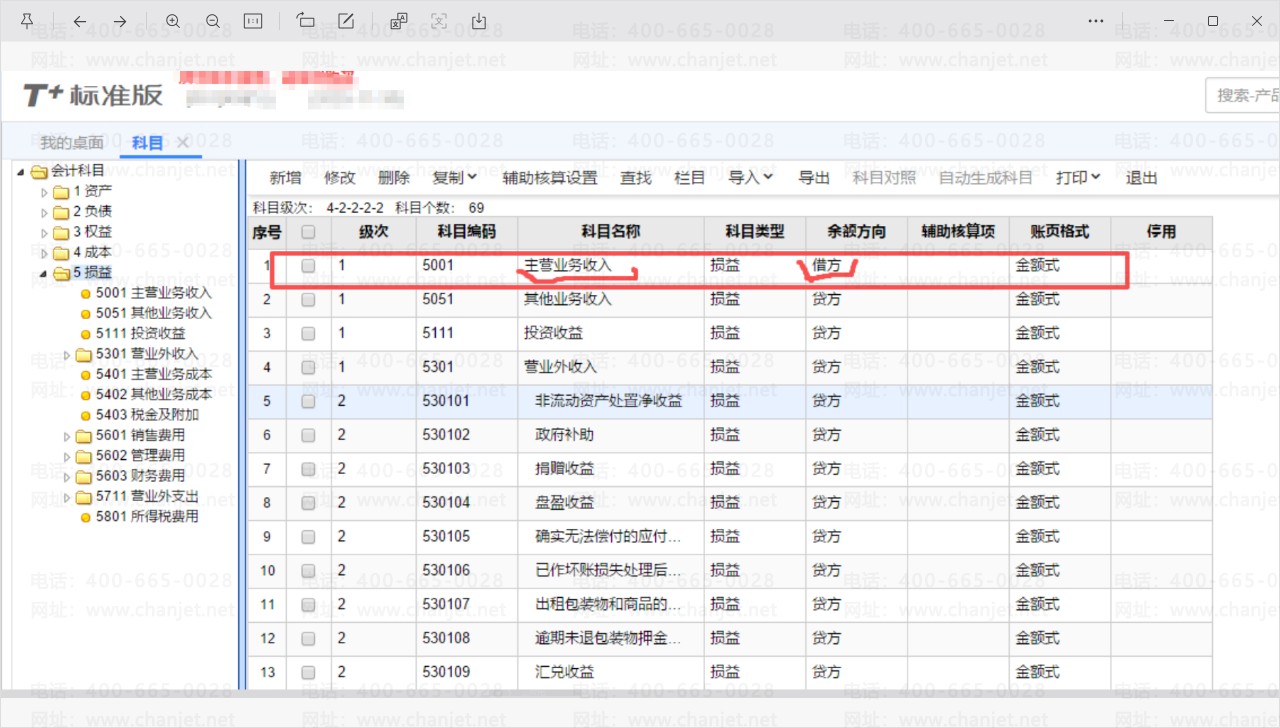Open the image edit pencil tool
Screen dimensions: 1280x728
tap(346, 21)
